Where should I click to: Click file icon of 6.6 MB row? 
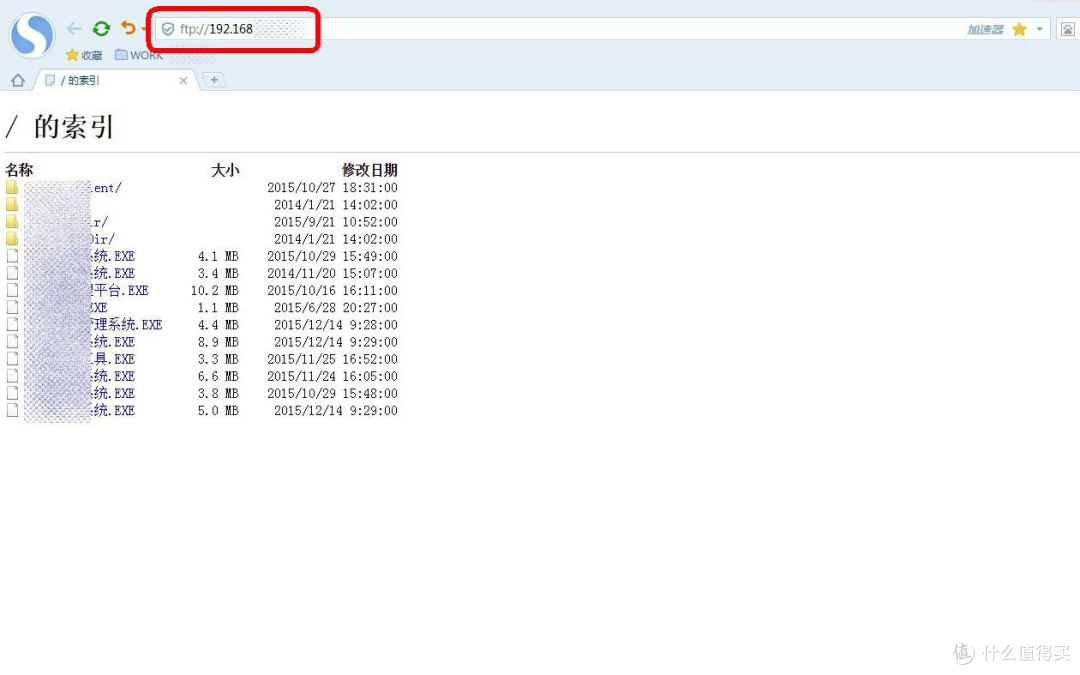click(x=12, y=376)
